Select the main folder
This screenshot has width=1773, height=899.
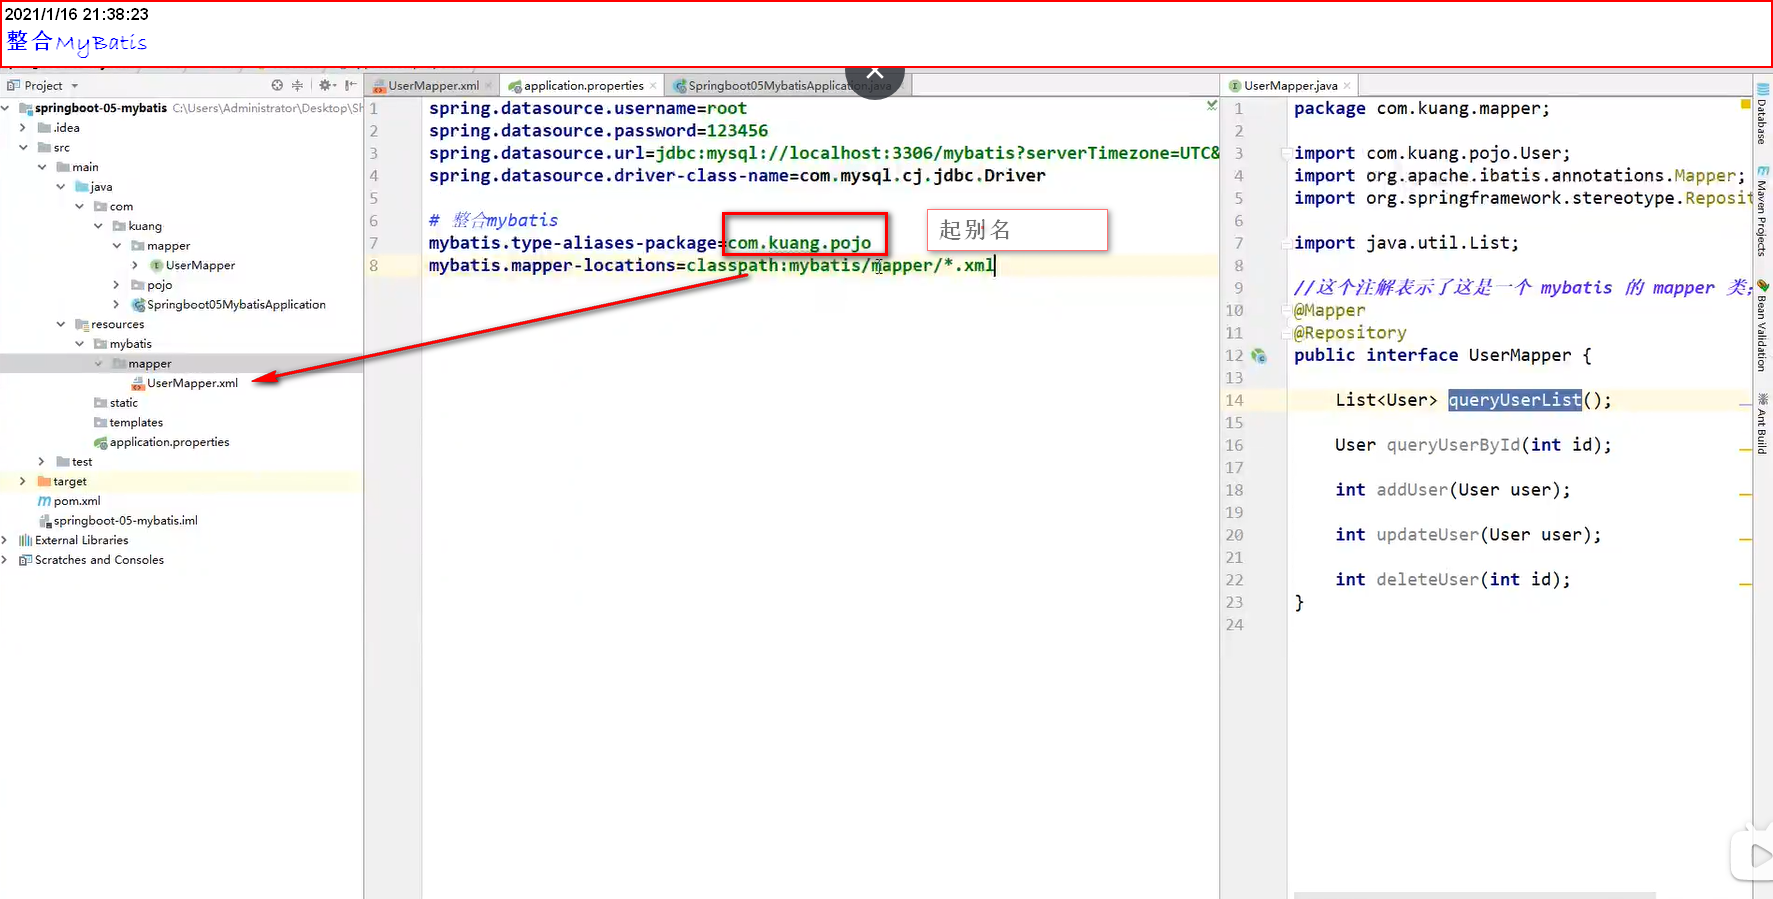[85, 167]
